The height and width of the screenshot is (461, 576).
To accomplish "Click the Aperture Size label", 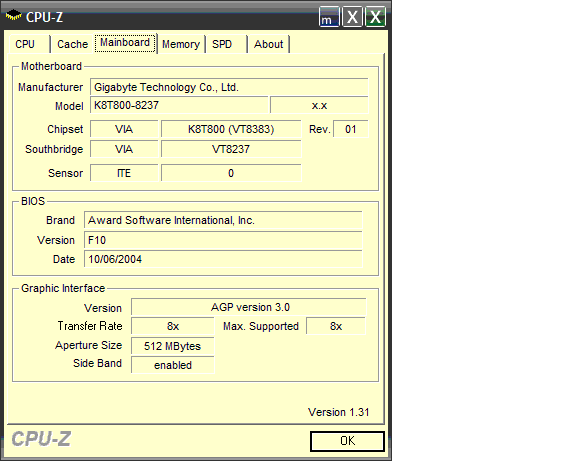I will click(x=89, y=345).
